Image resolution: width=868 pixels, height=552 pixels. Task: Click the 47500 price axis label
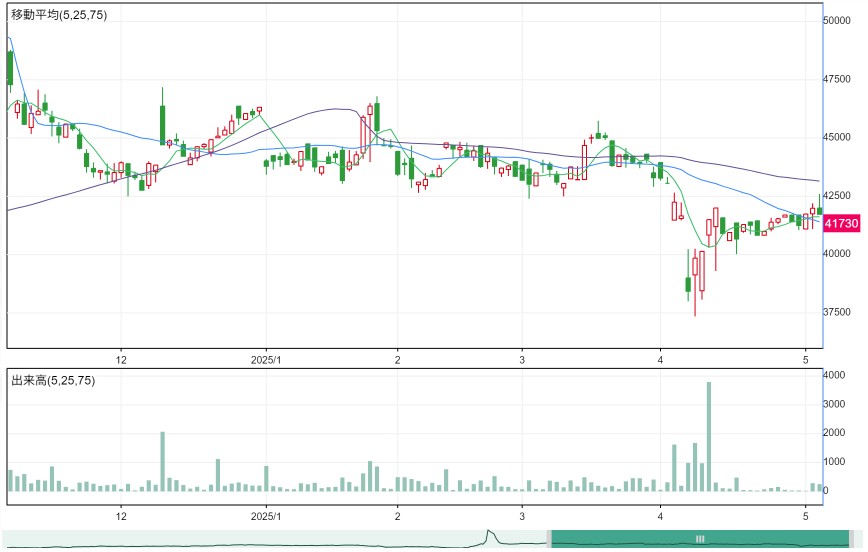[x=836, y=79]
